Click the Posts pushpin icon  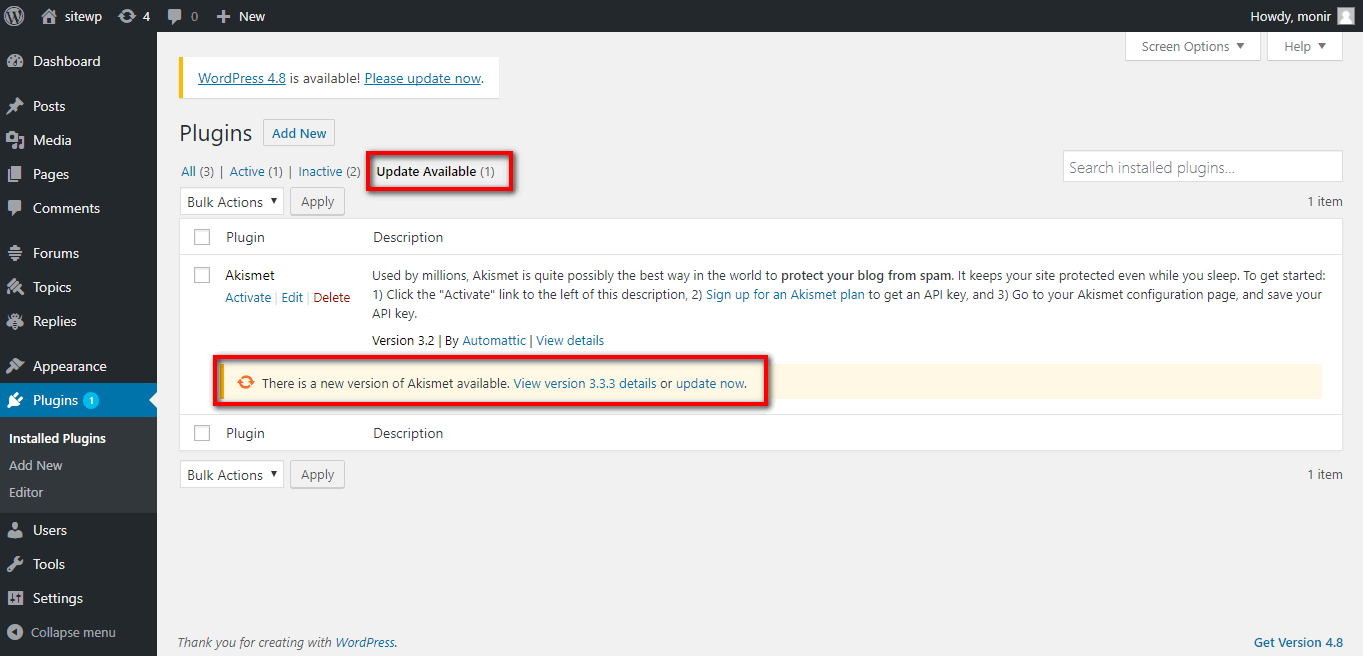tap(15, 106)
